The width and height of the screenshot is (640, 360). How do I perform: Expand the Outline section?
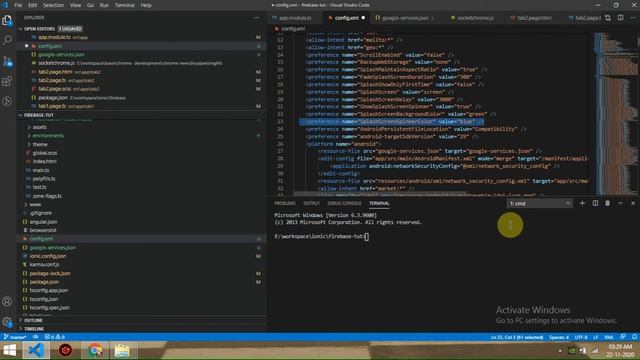coord(33,320)
